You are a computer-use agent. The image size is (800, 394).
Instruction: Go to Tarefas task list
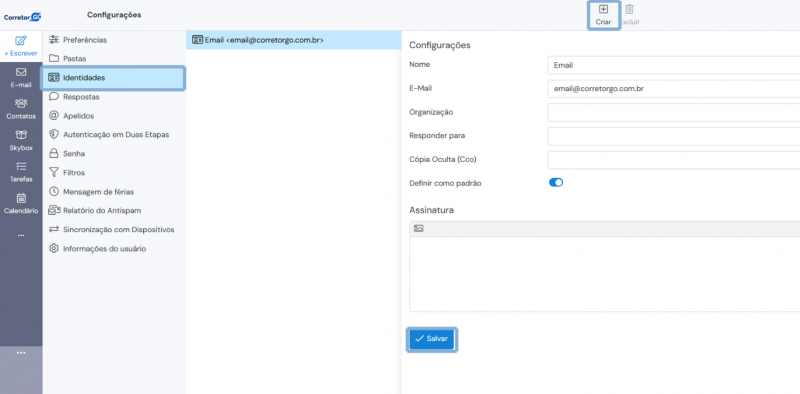click(21, 172)
